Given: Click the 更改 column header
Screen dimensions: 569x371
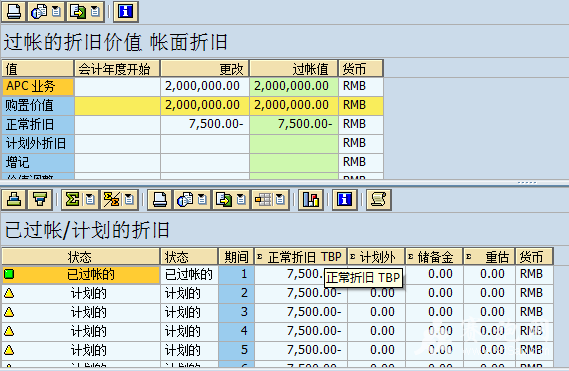Looking at the screenshot, I should coord(205,69).
